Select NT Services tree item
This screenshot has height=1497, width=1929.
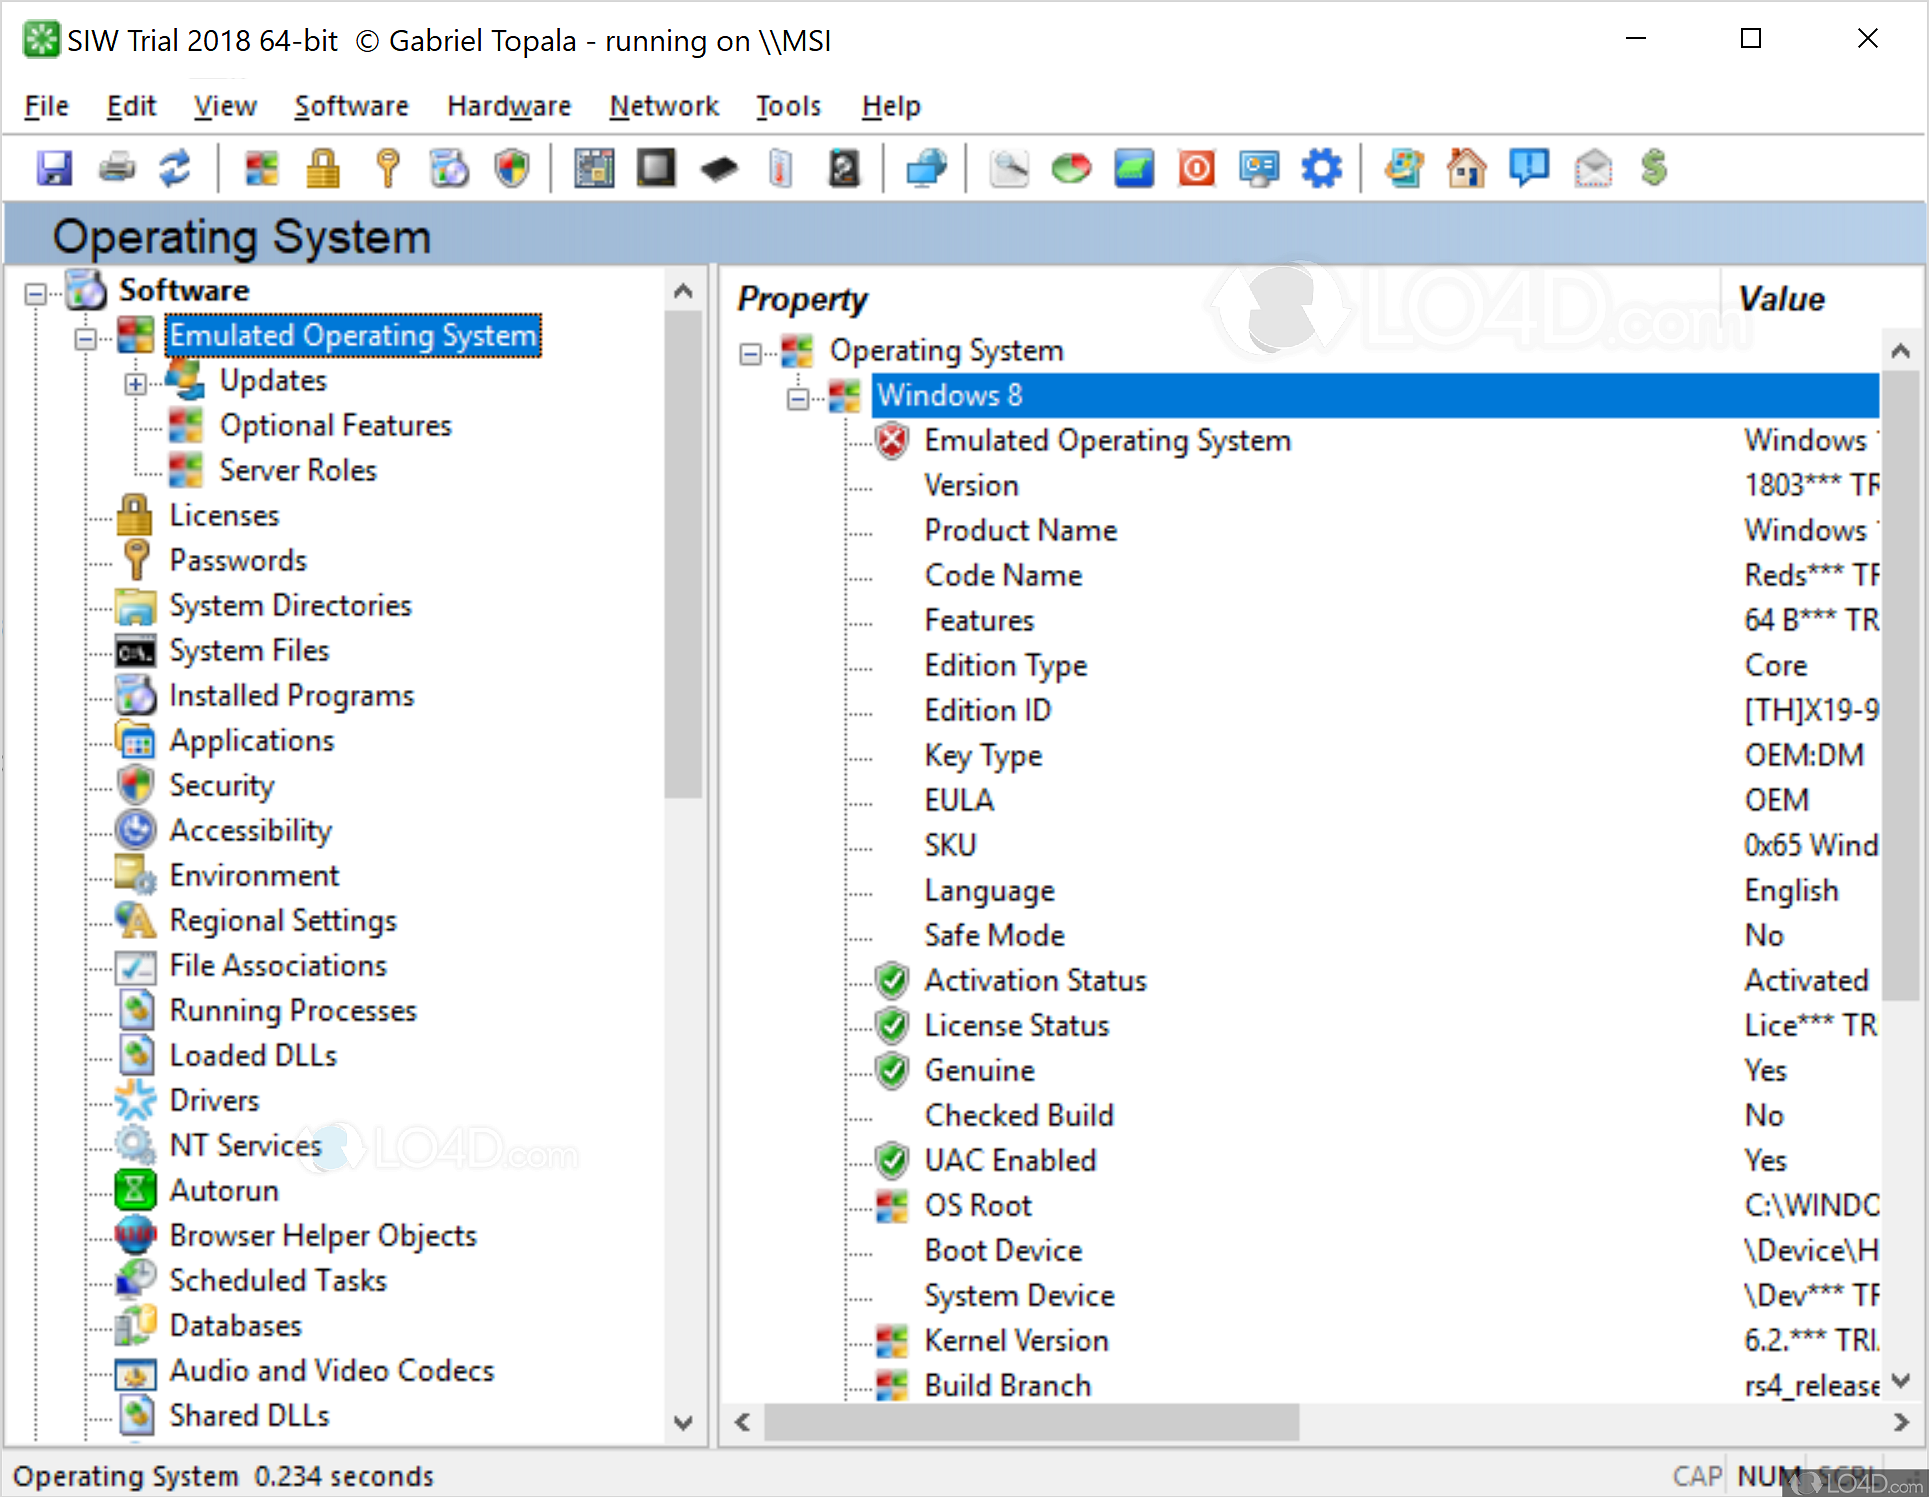245,1145
